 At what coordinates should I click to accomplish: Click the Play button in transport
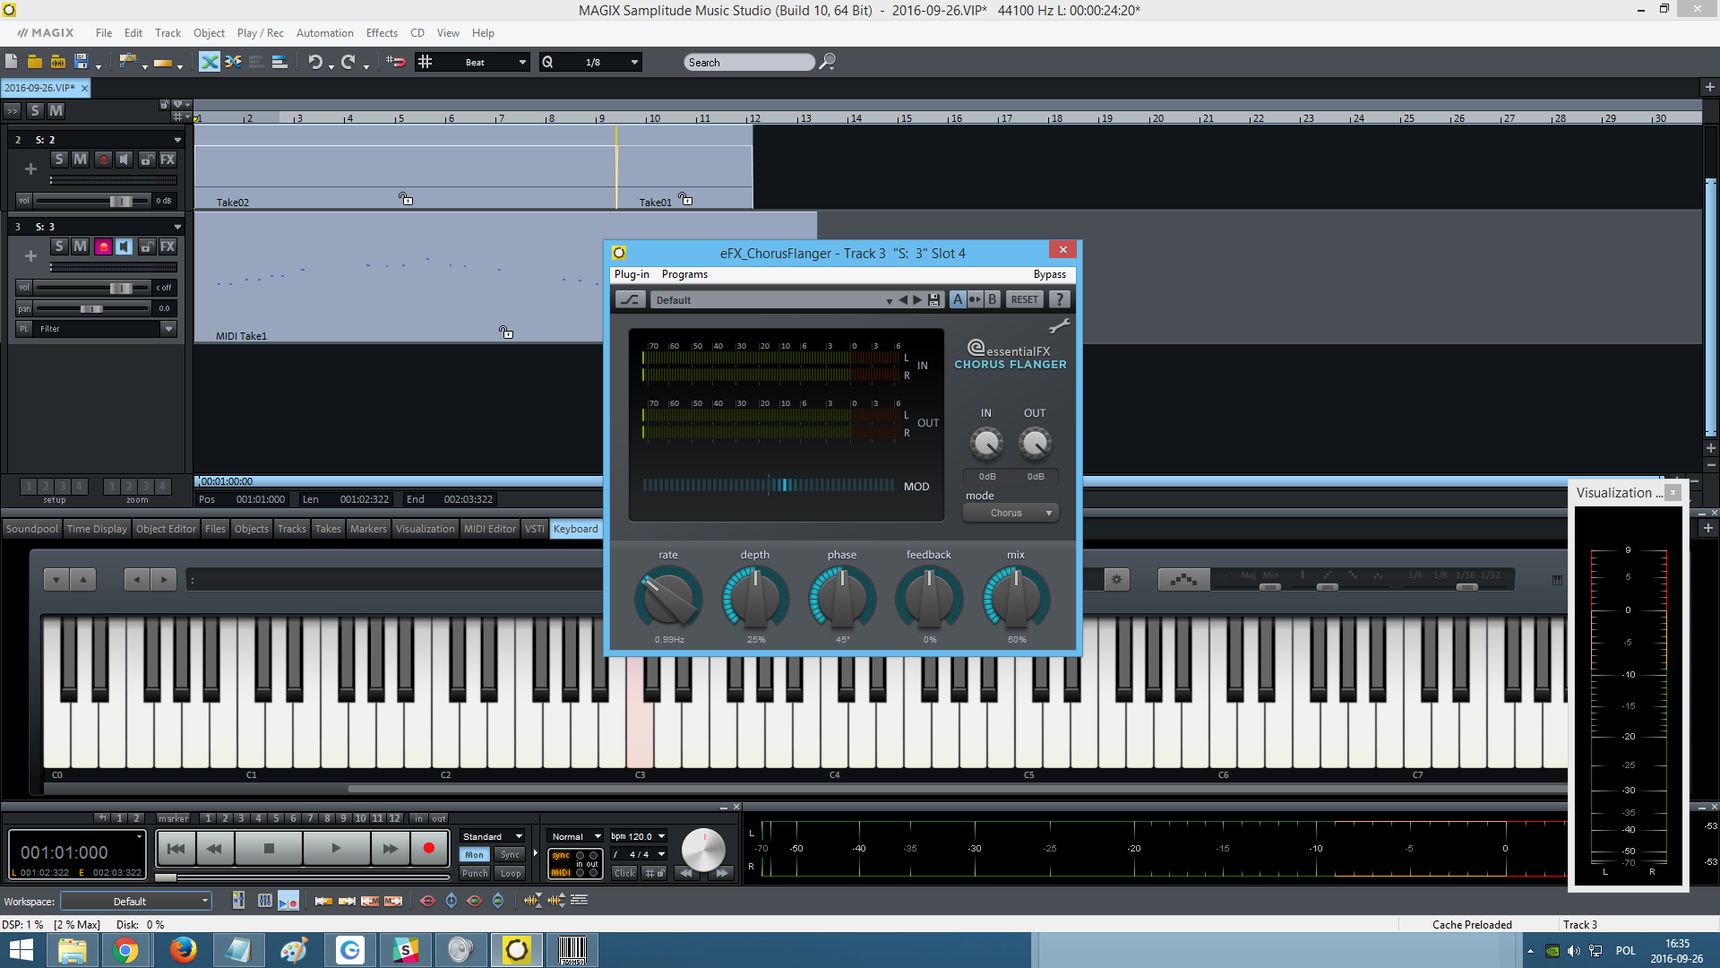point(336,848)
